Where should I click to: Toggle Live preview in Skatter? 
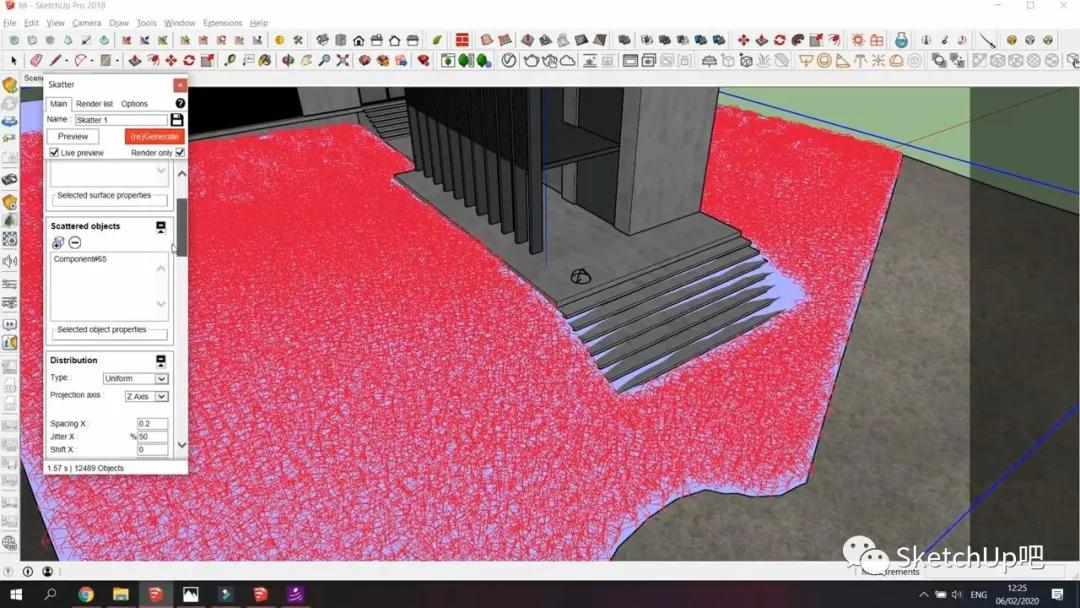pos(53,152)
